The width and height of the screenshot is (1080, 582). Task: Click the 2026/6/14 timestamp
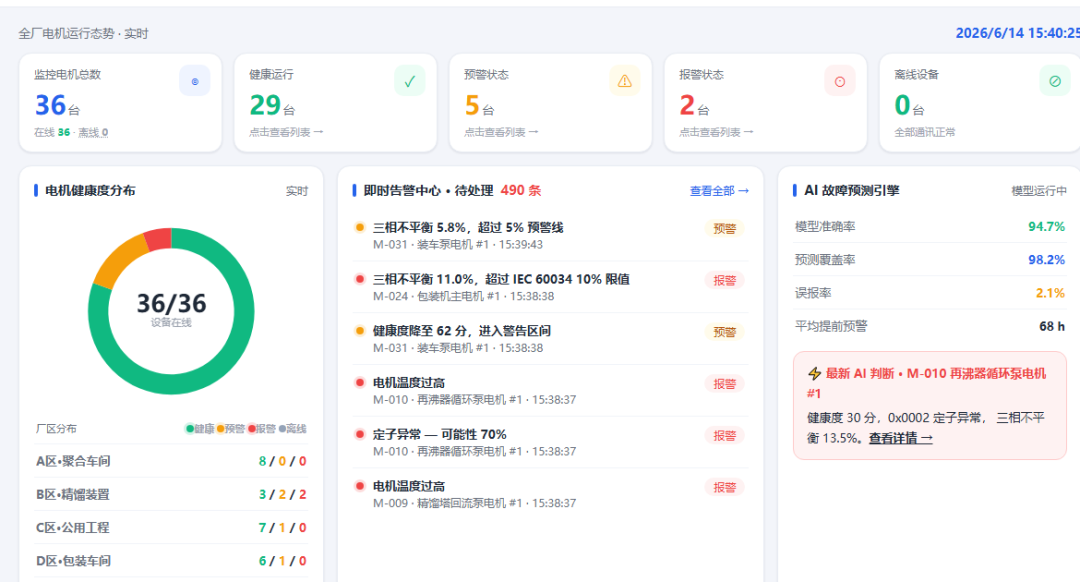click(1018, 33)
